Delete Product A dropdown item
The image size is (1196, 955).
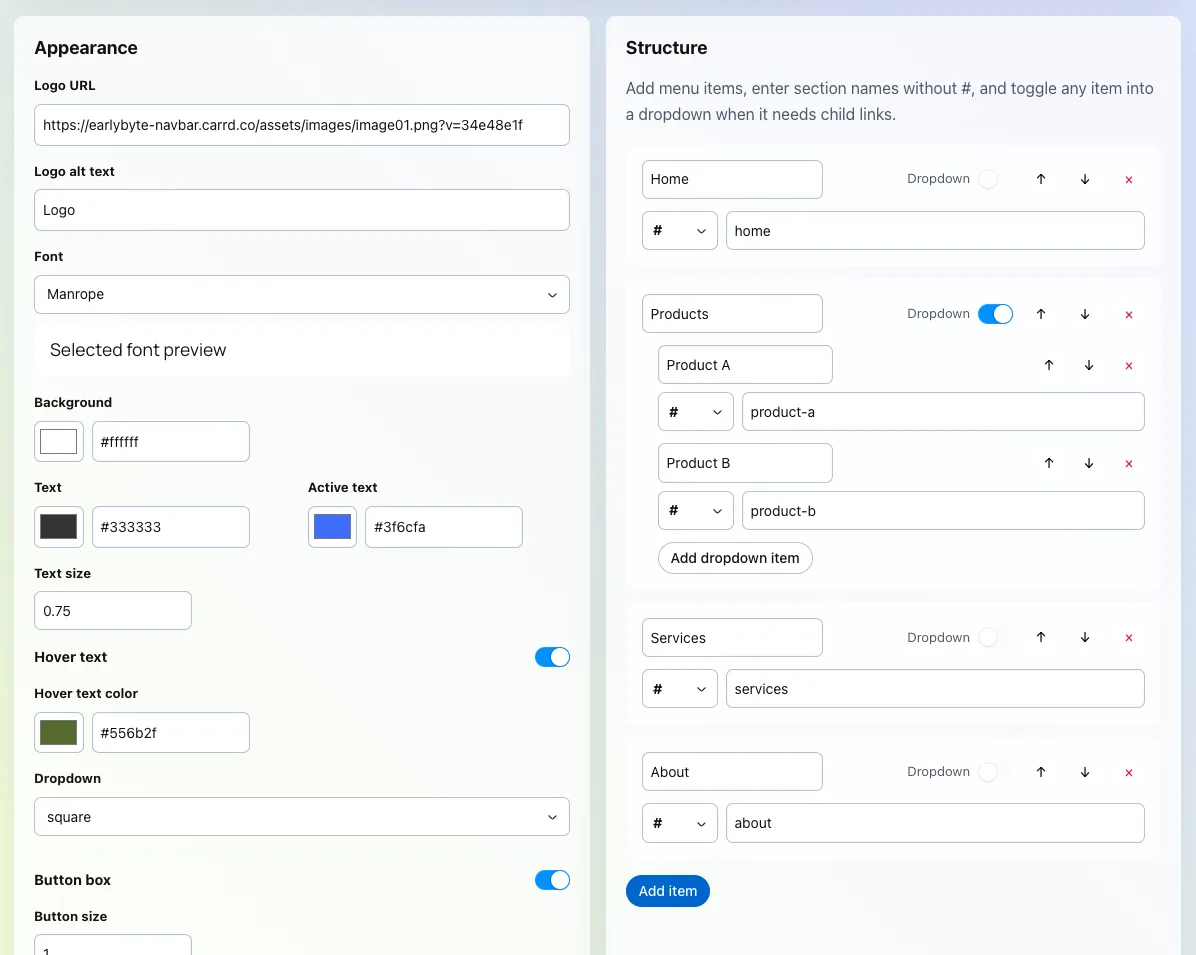point(1129,366)
